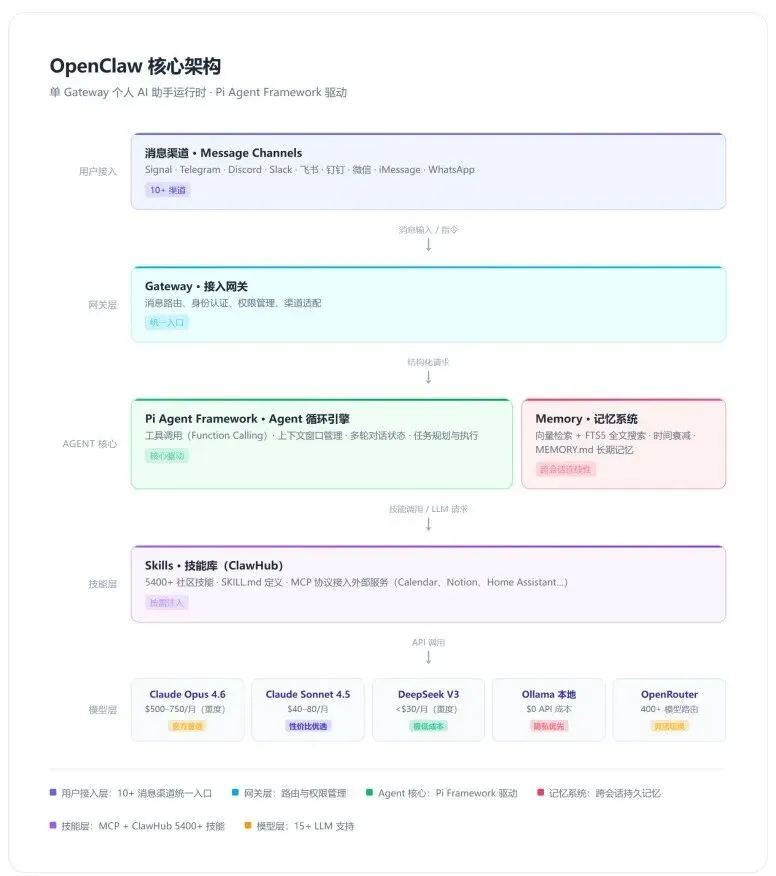This screenshot has width=776, height=876.
Task: Click the 核心驱动 badge in Agent box
Action: (x=167, y=456)
